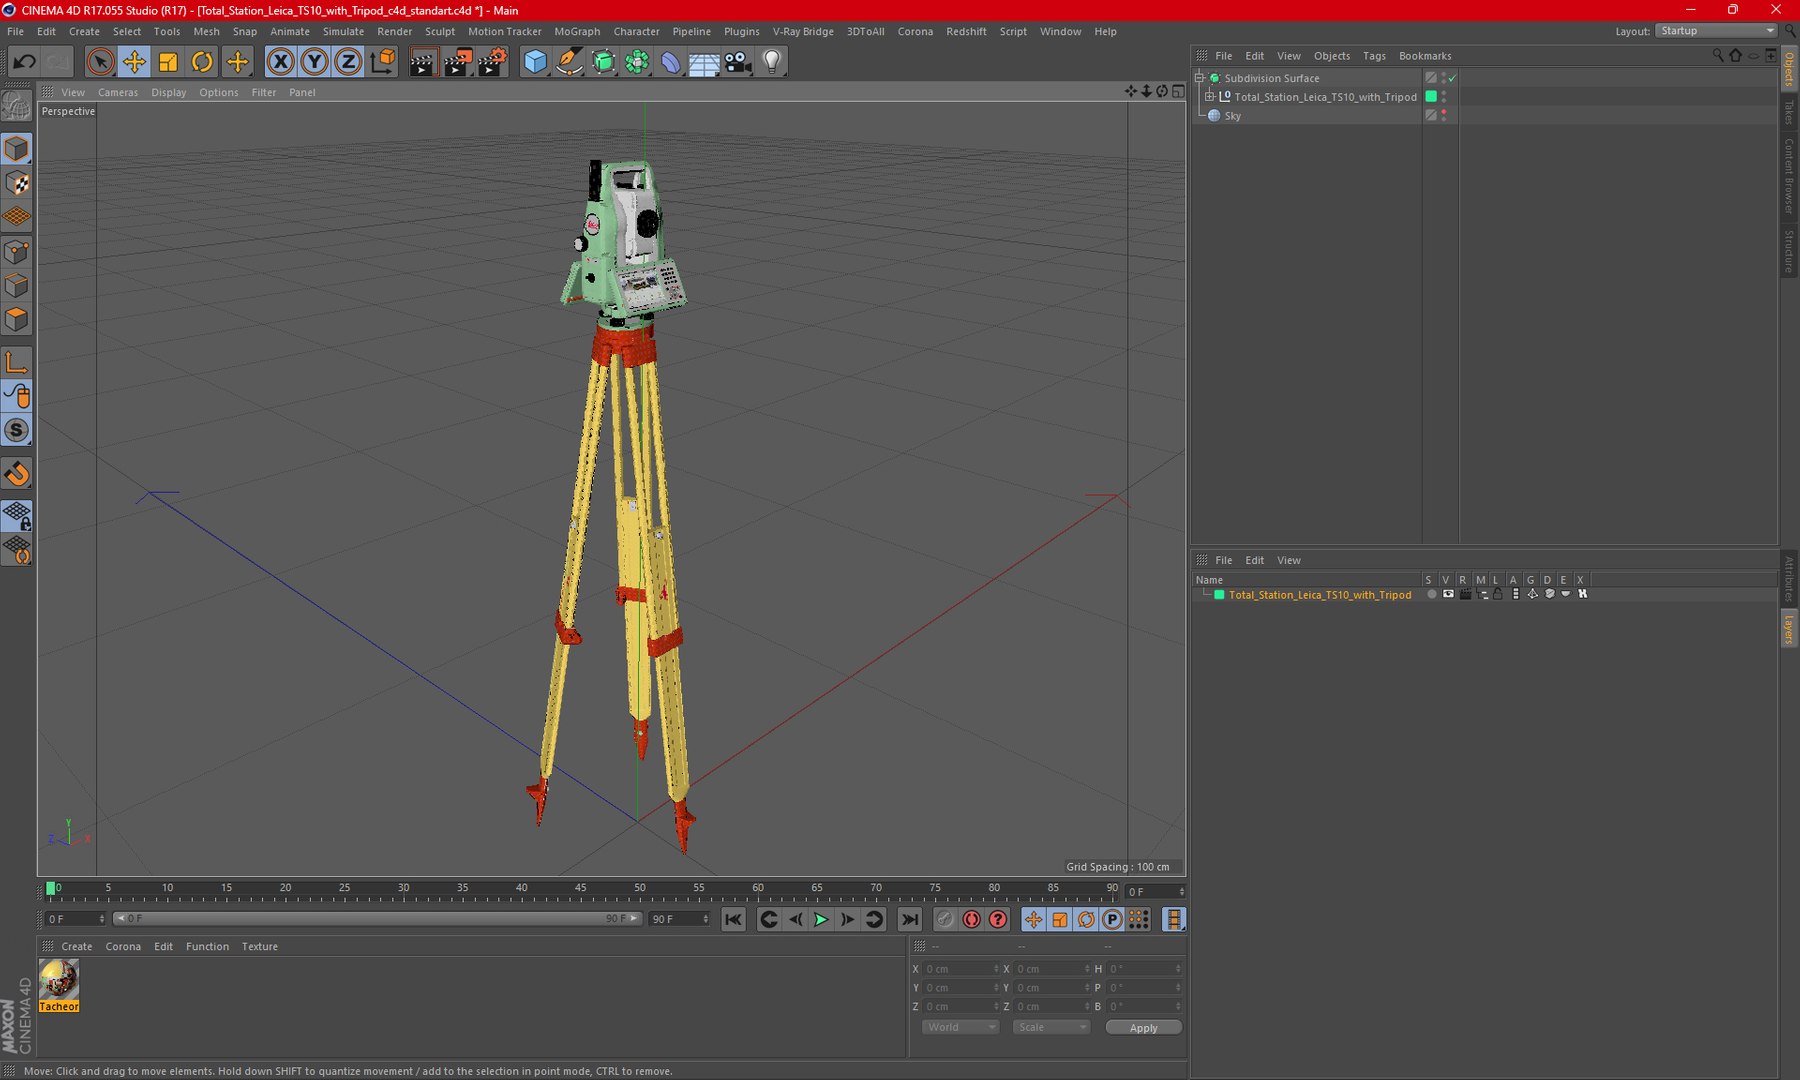Click frame 50 on the timeline ruler
1800x1080 pixels.
click(x=640, y=888)
